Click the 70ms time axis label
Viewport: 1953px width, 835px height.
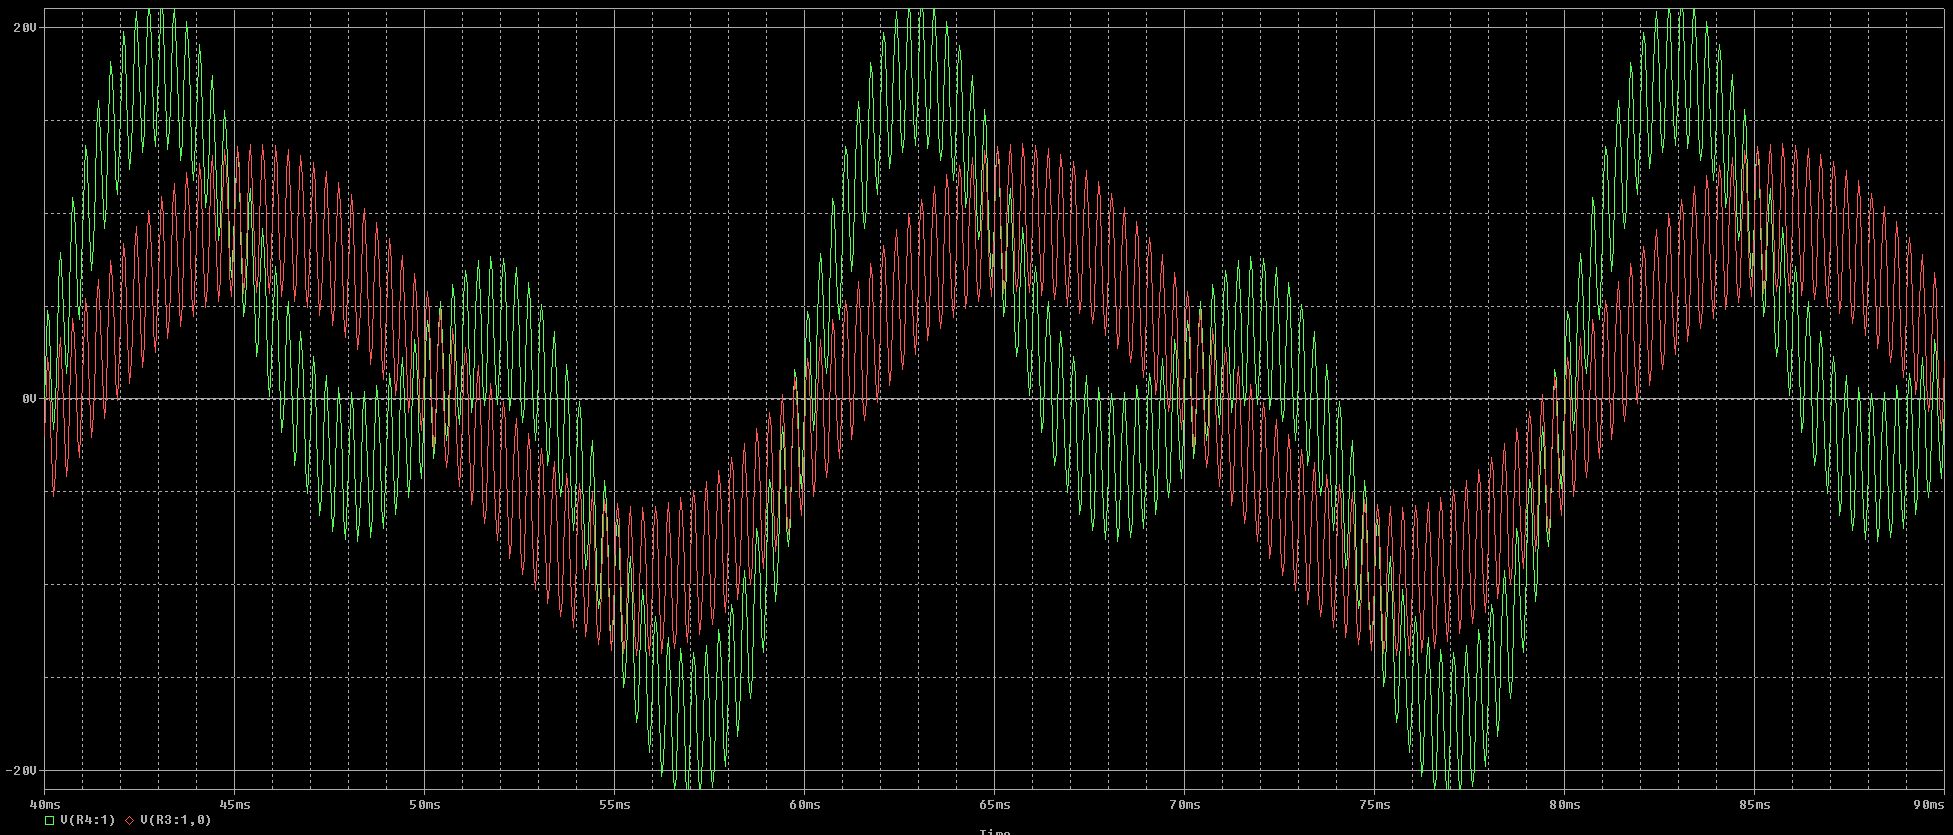pyautogui.click(x=1184, y=804)
